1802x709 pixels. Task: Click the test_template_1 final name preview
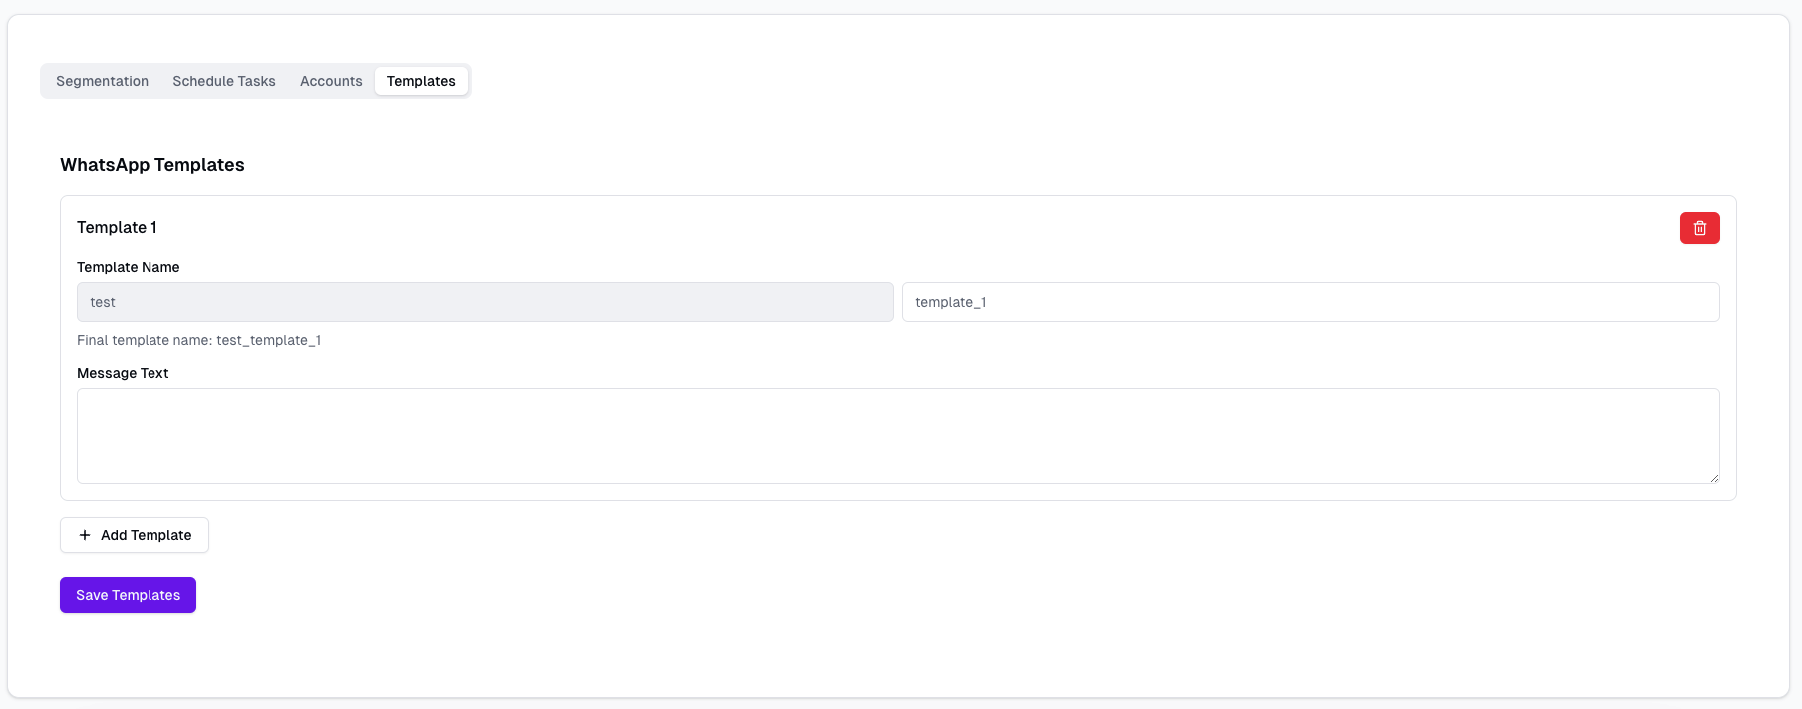click(269, 340)
